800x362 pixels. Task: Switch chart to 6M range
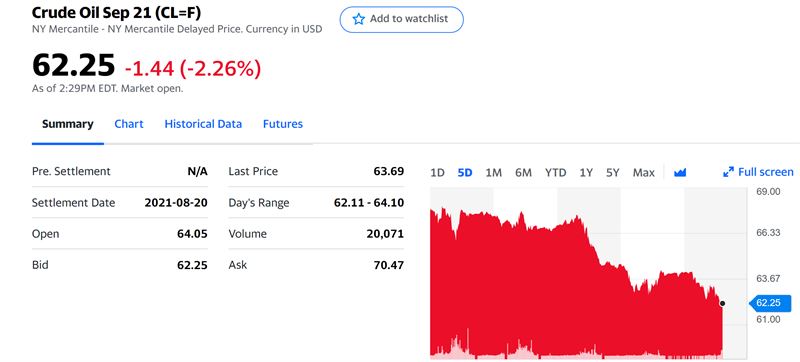[x=523, y=173]
